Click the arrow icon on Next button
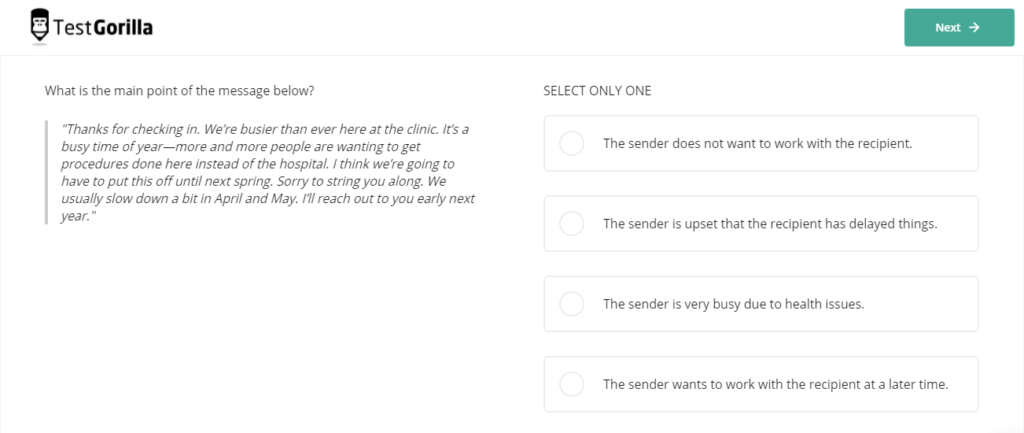Image resolution: width=1024 pixels, height=433 pixels. pos(974,28)
